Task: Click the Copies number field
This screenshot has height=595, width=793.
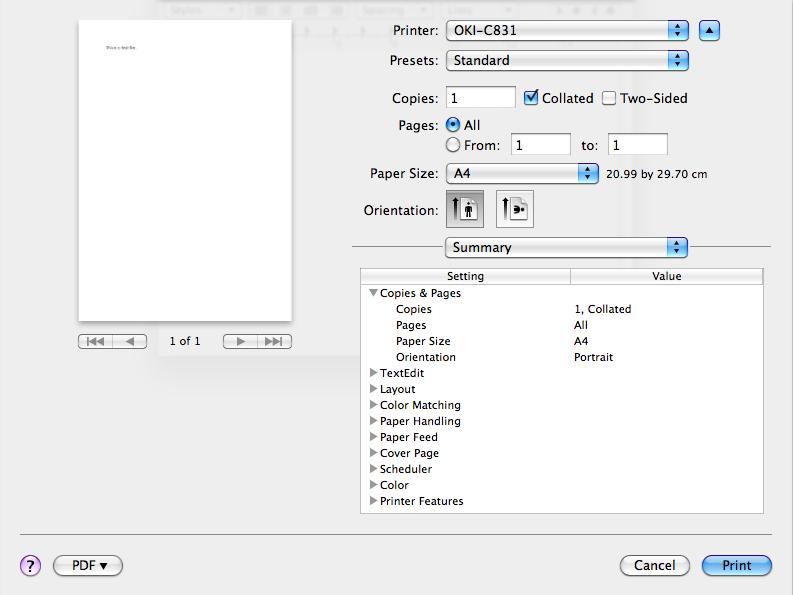Action: click(480, 97)
